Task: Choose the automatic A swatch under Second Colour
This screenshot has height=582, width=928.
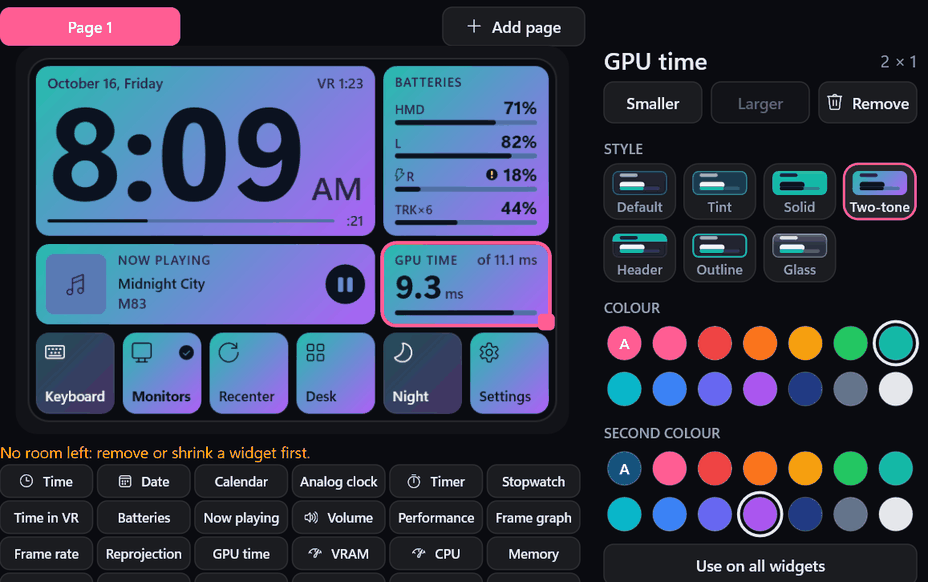Action: tap(624, 468)
